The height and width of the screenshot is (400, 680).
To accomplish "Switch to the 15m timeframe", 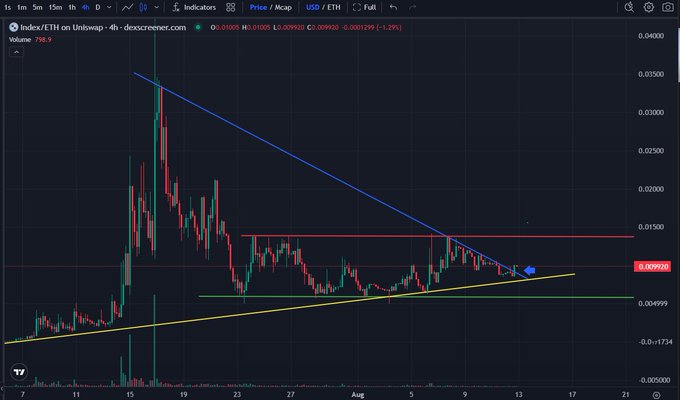I will [55, 7].
